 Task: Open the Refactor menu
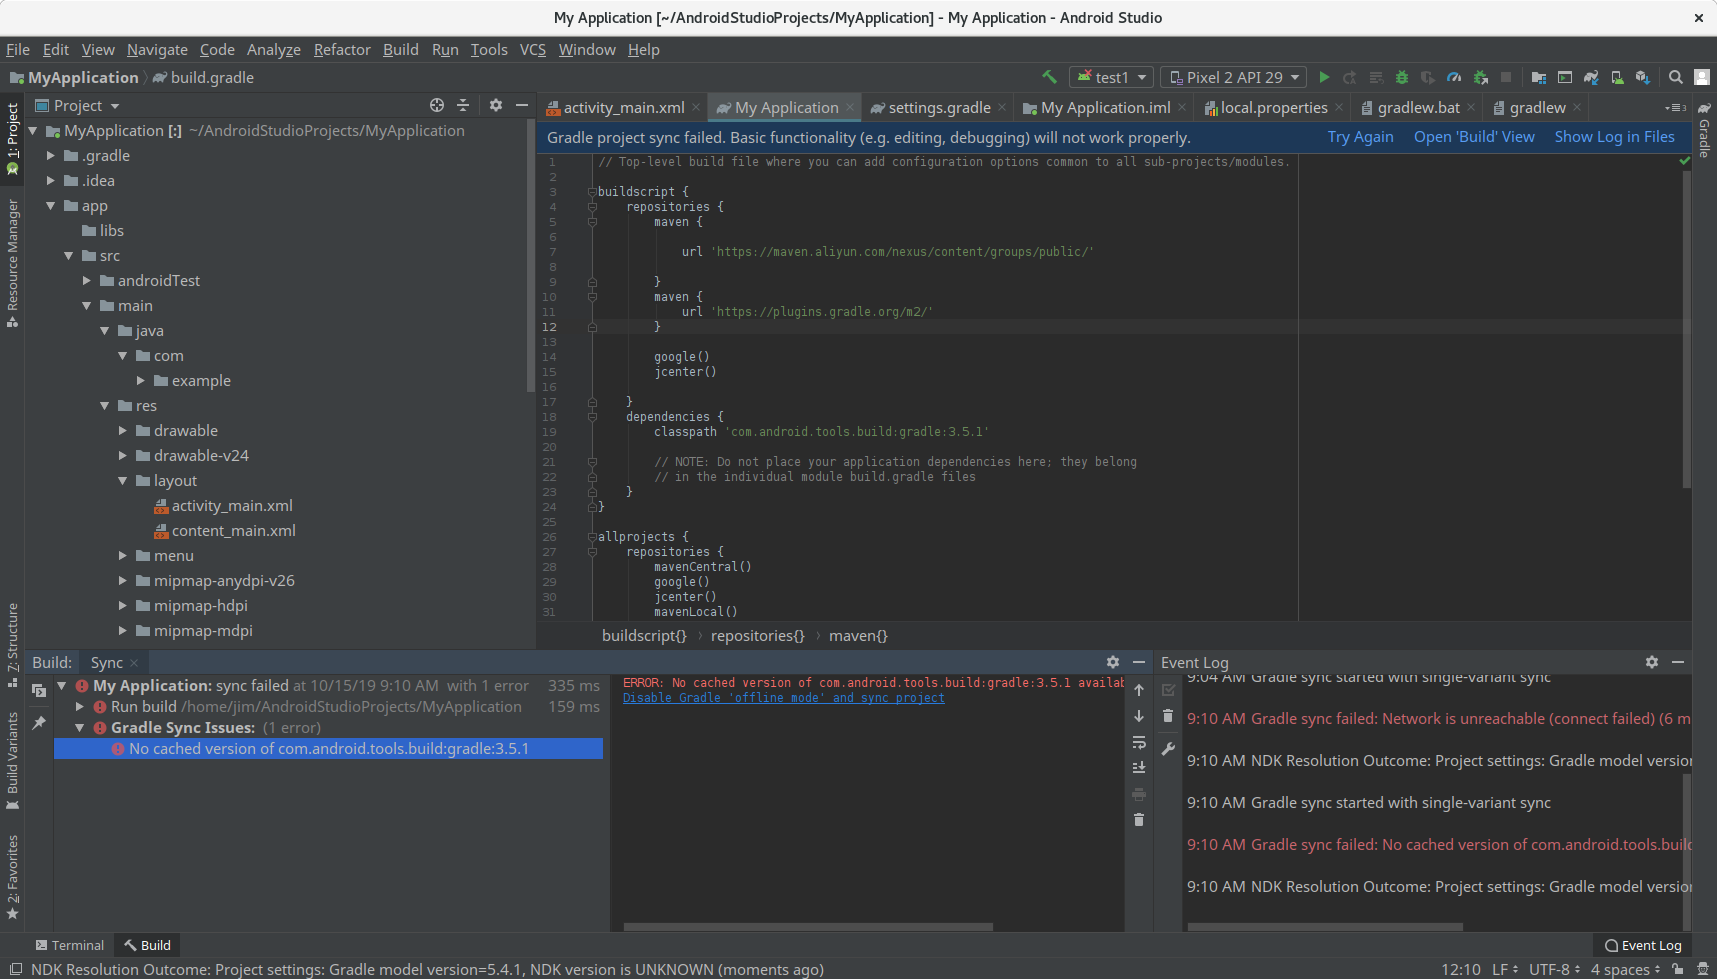(x=342, y=49)
